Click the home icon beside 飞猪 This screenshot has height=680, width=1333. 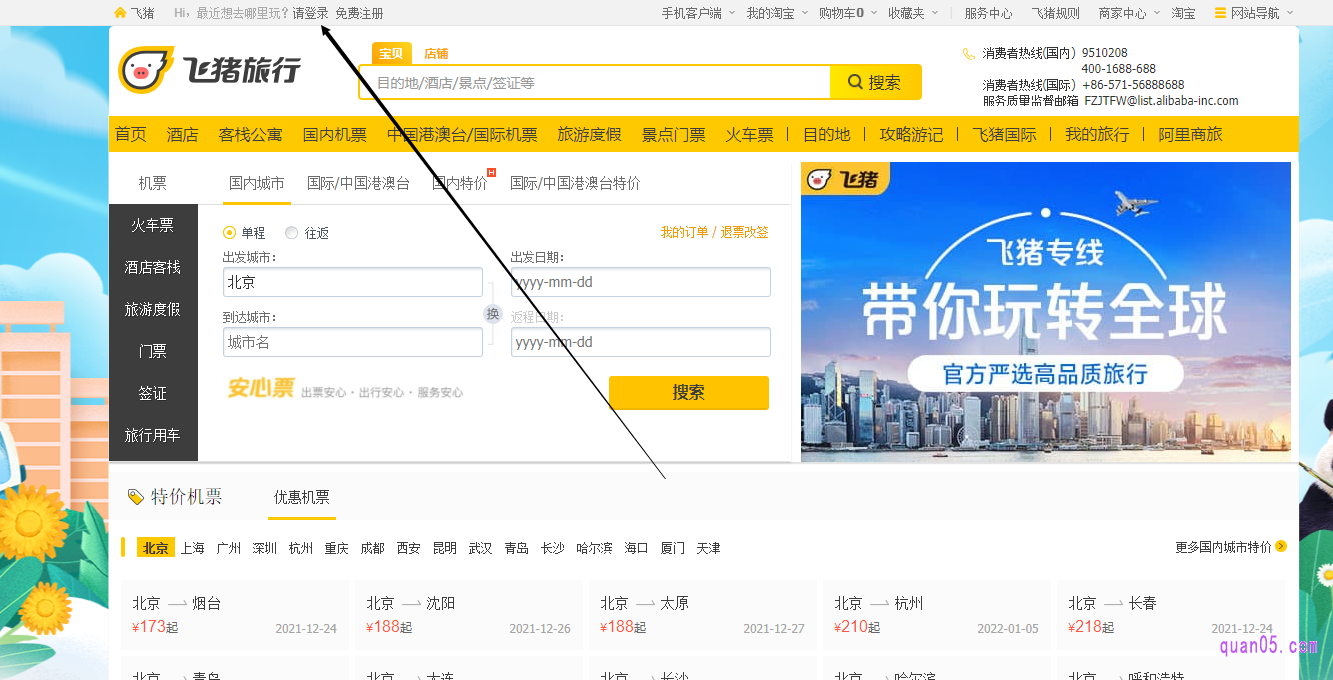(x=120, y=13)
